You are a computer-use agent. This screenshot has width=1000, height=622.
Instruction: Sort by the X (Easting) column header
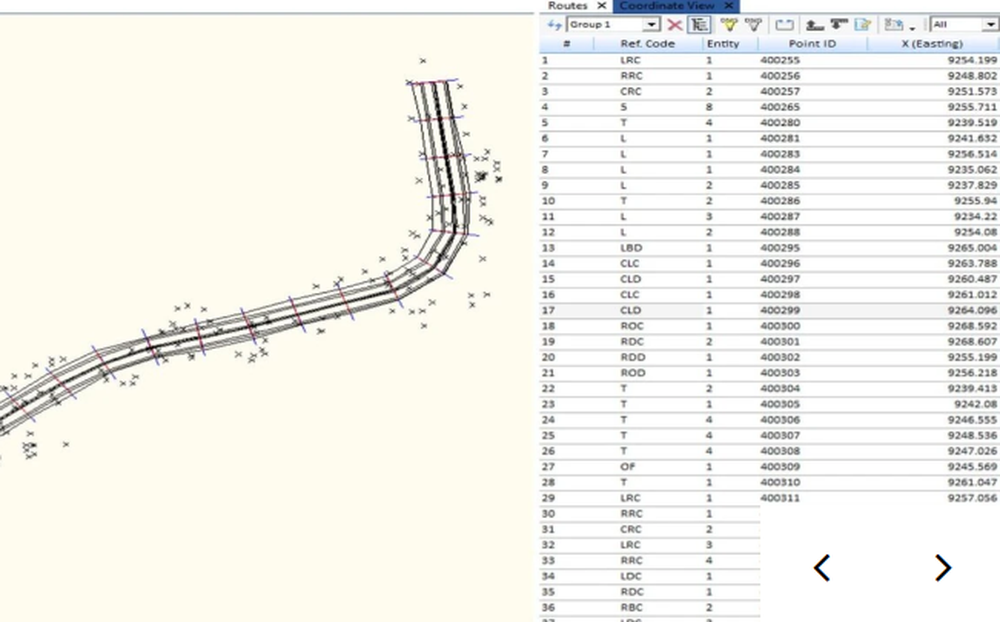point(932,44)
